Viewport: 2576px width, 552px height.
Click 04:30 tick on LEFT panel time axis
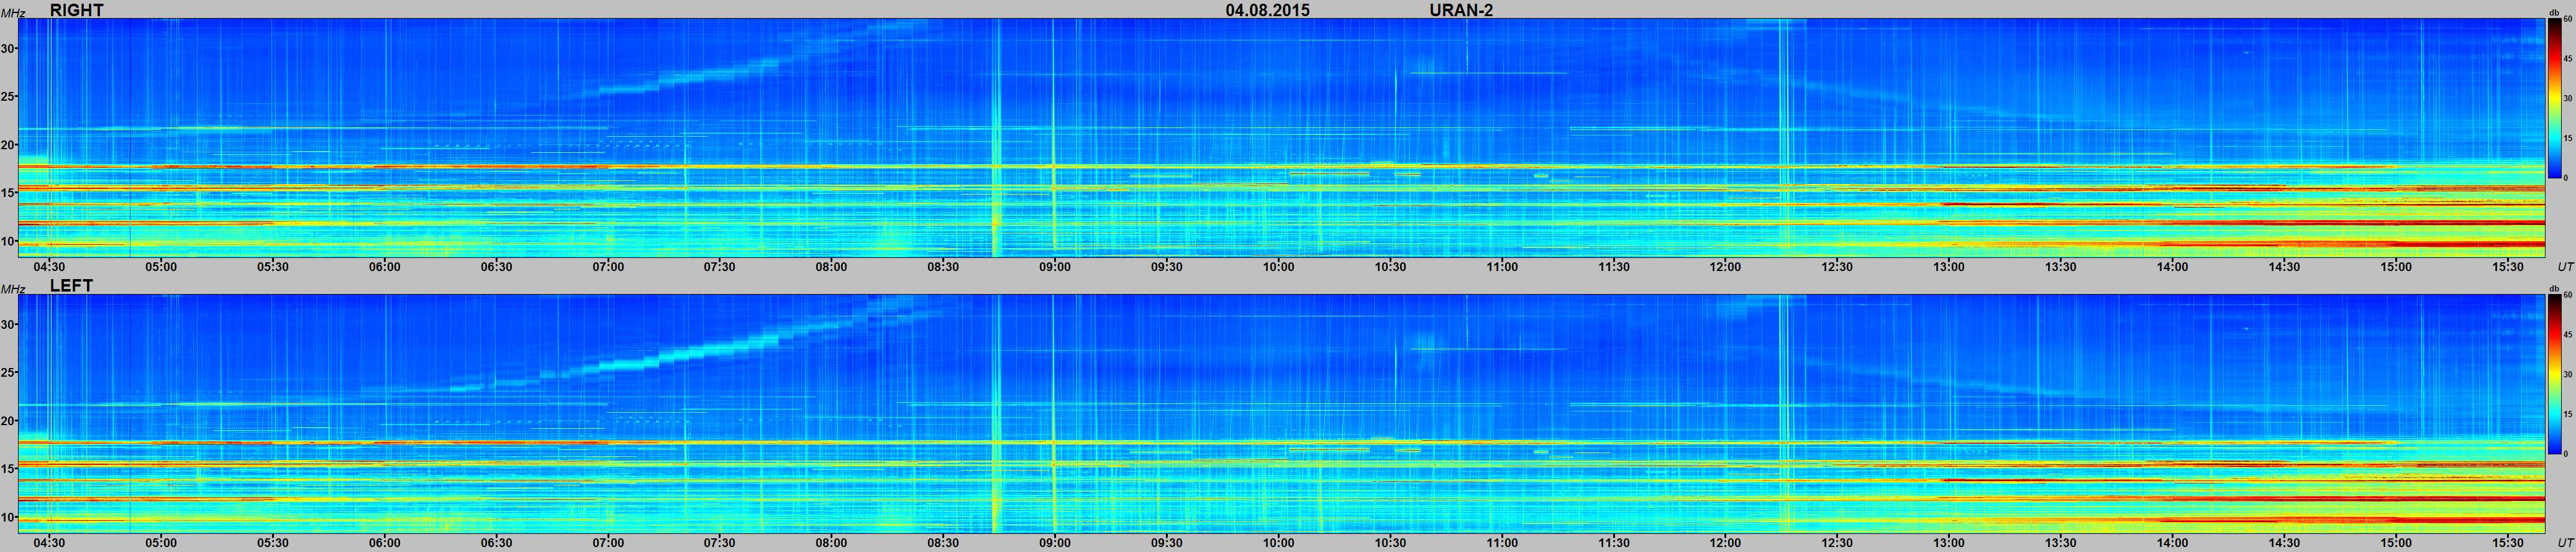tap(49, 543)
